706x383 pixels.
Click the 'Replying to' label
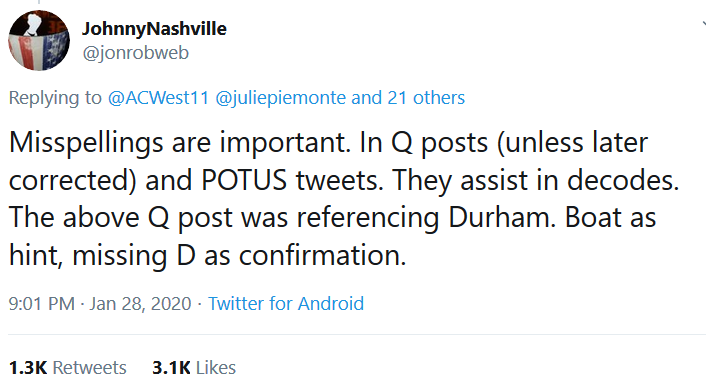[x=55, y=98]
